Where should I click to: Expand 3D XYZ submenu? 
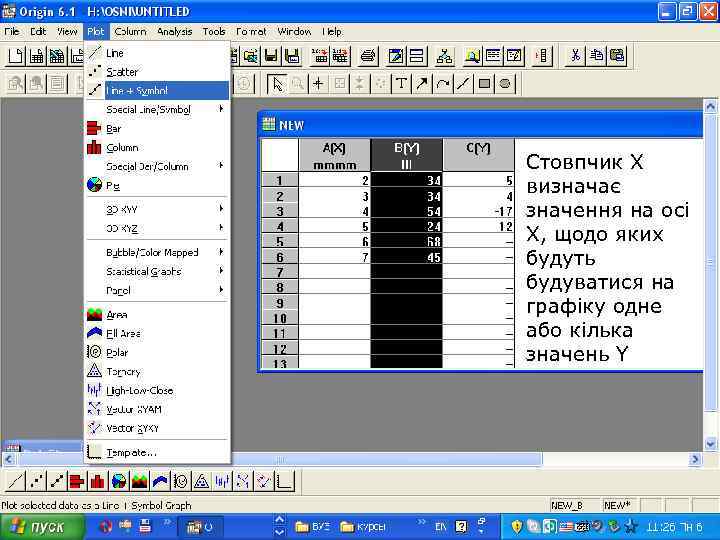click(157, 228)
